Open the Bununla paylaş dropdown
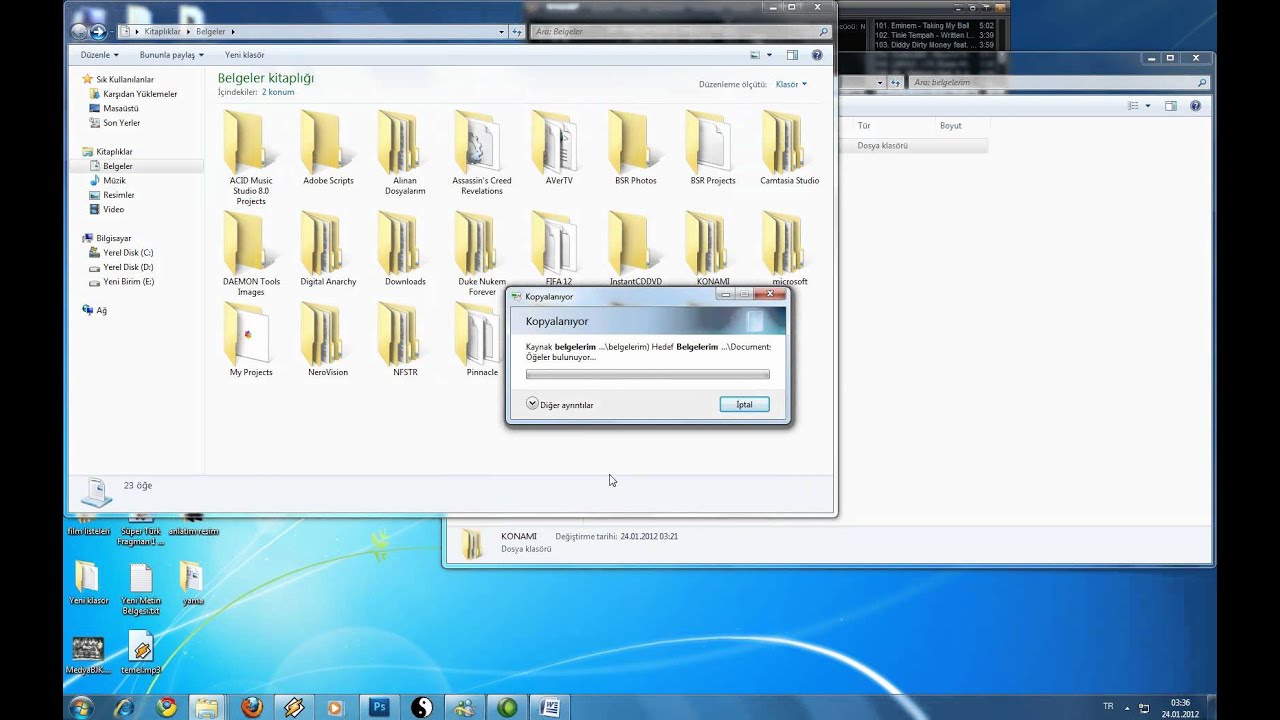Image resolution: width=1280 pixels, height=720 pixels. point(171,55)
